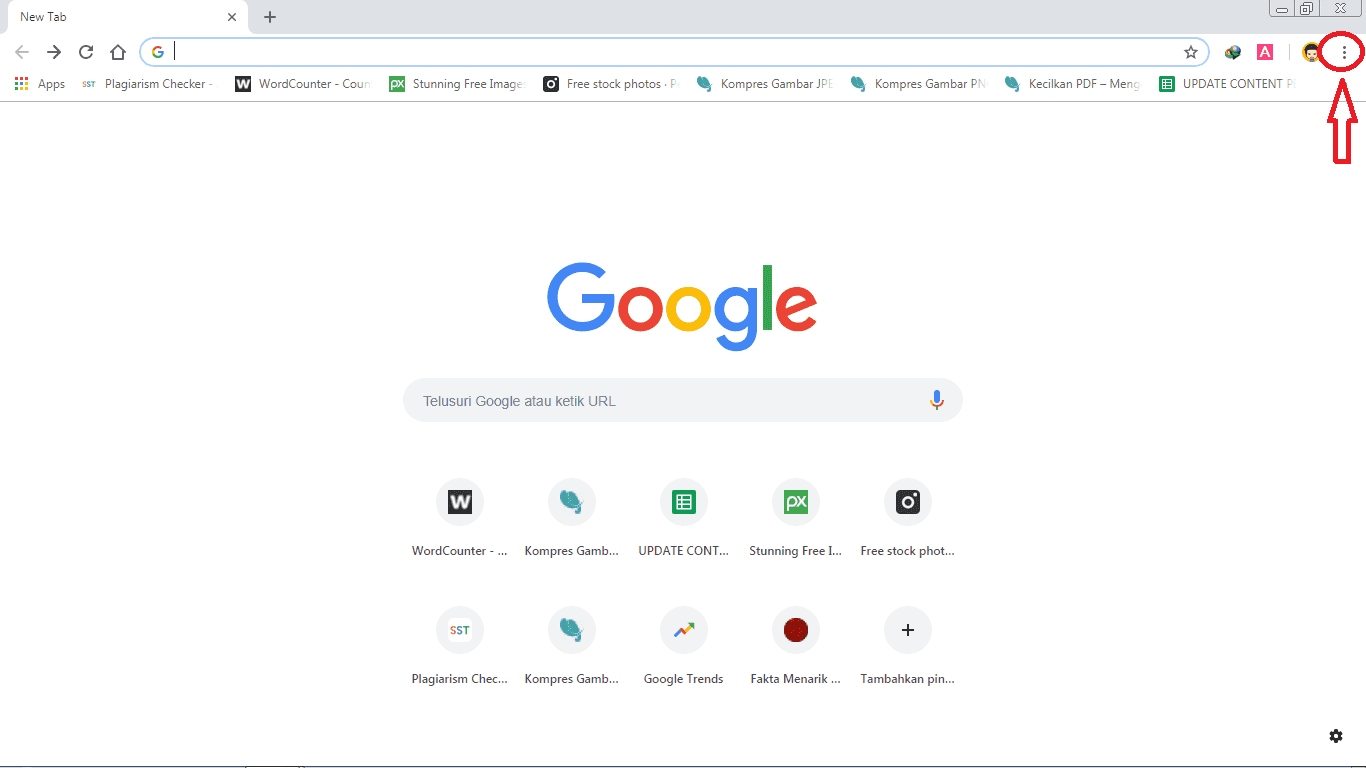
Task: Open Google Trends shortcut tile
Action: [684, 647]
